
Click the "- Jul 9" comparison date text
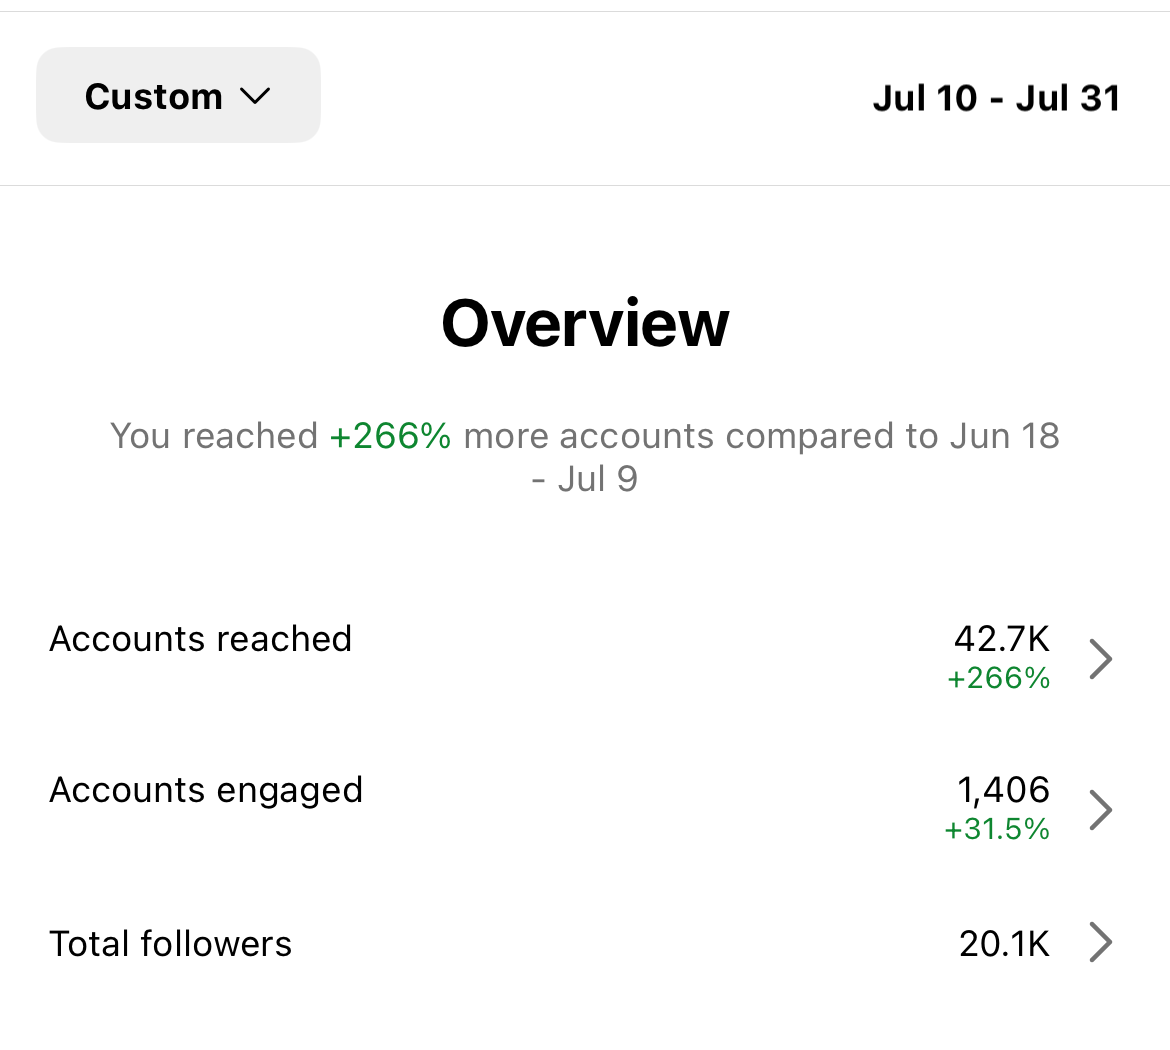(584, 479)
